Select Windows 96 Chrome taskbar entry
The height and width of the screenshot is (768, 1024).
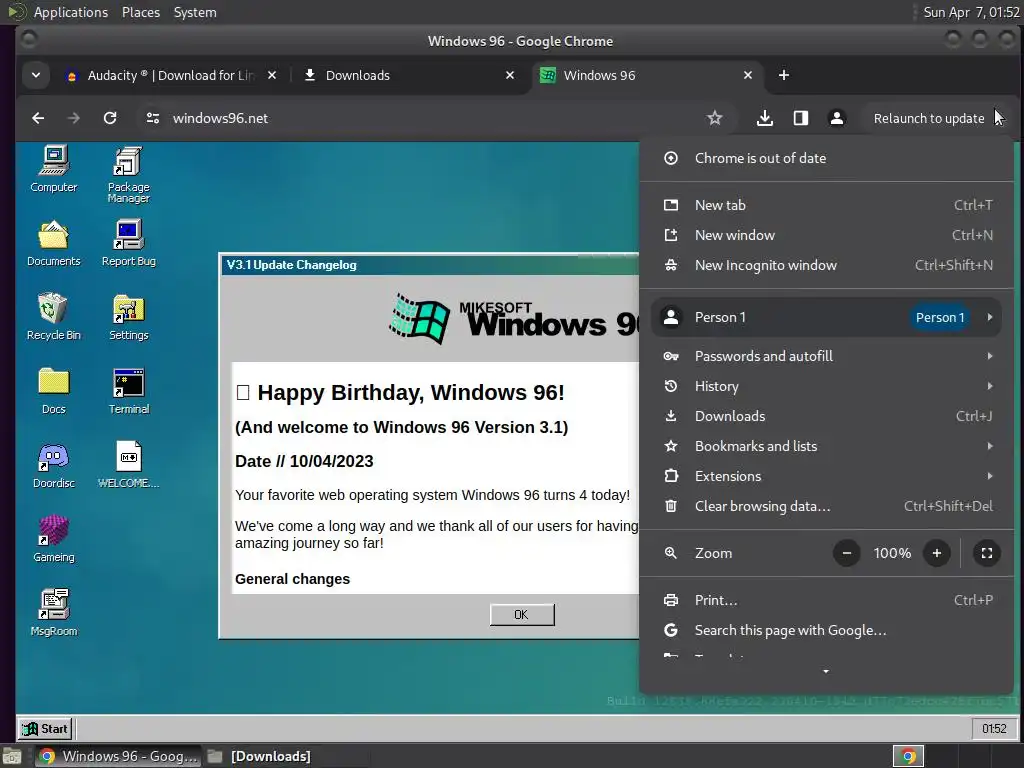click(x=118, y=756)
